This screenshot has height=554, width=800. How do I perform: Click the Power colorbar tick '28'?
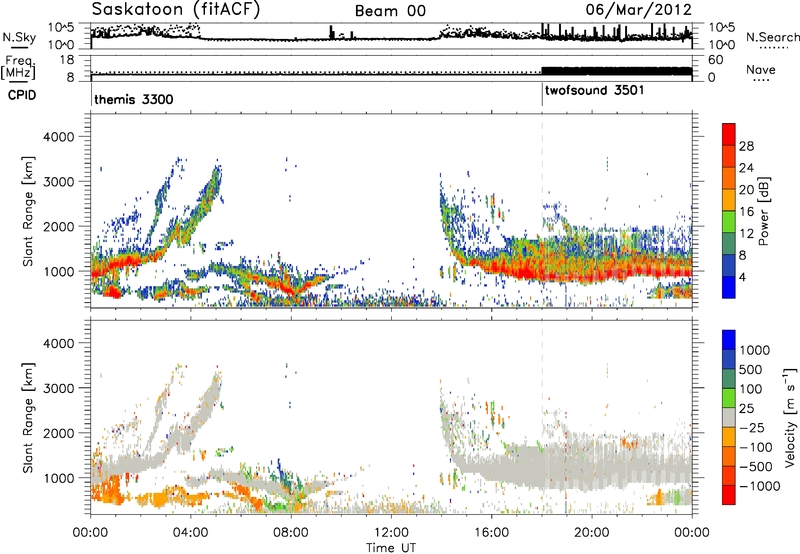point(746,146)
